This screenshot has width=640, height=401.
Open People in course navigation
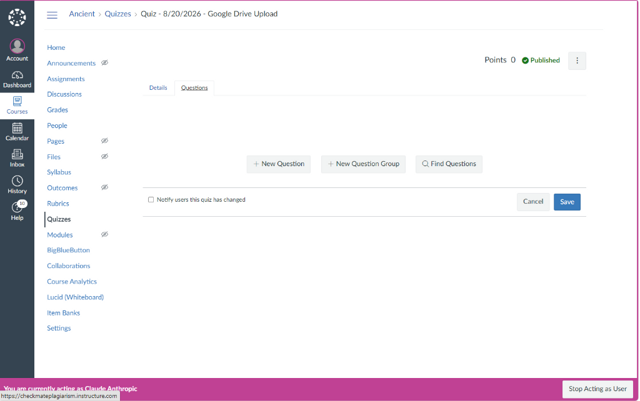click(x=57, y=125)
